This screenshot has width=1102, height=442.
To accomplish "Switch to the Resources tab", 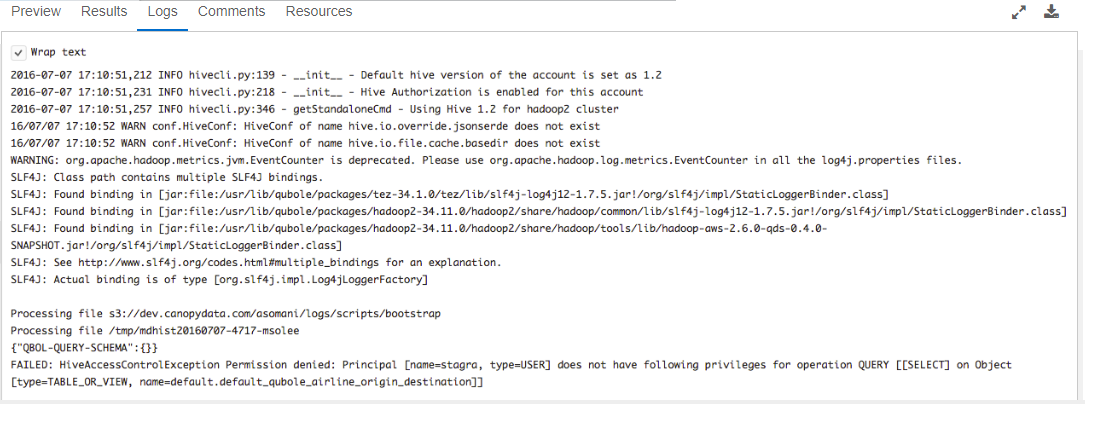I will click(x=319, y=12).
